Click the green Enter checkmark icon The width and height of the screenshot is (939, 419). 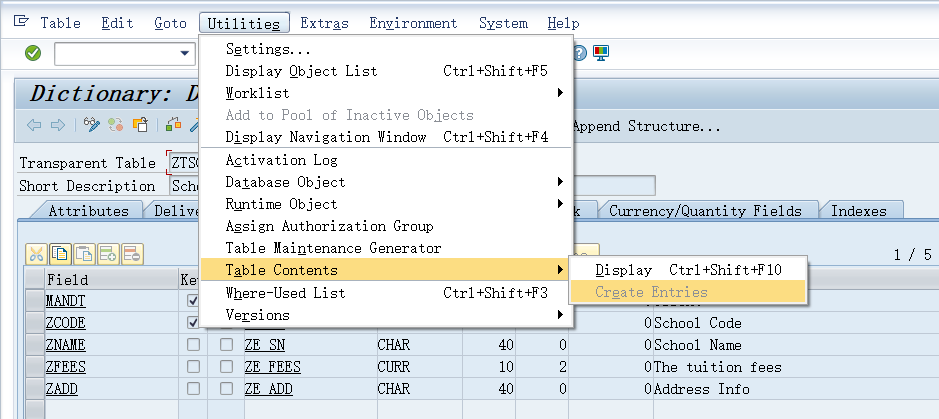coord(33,53)
